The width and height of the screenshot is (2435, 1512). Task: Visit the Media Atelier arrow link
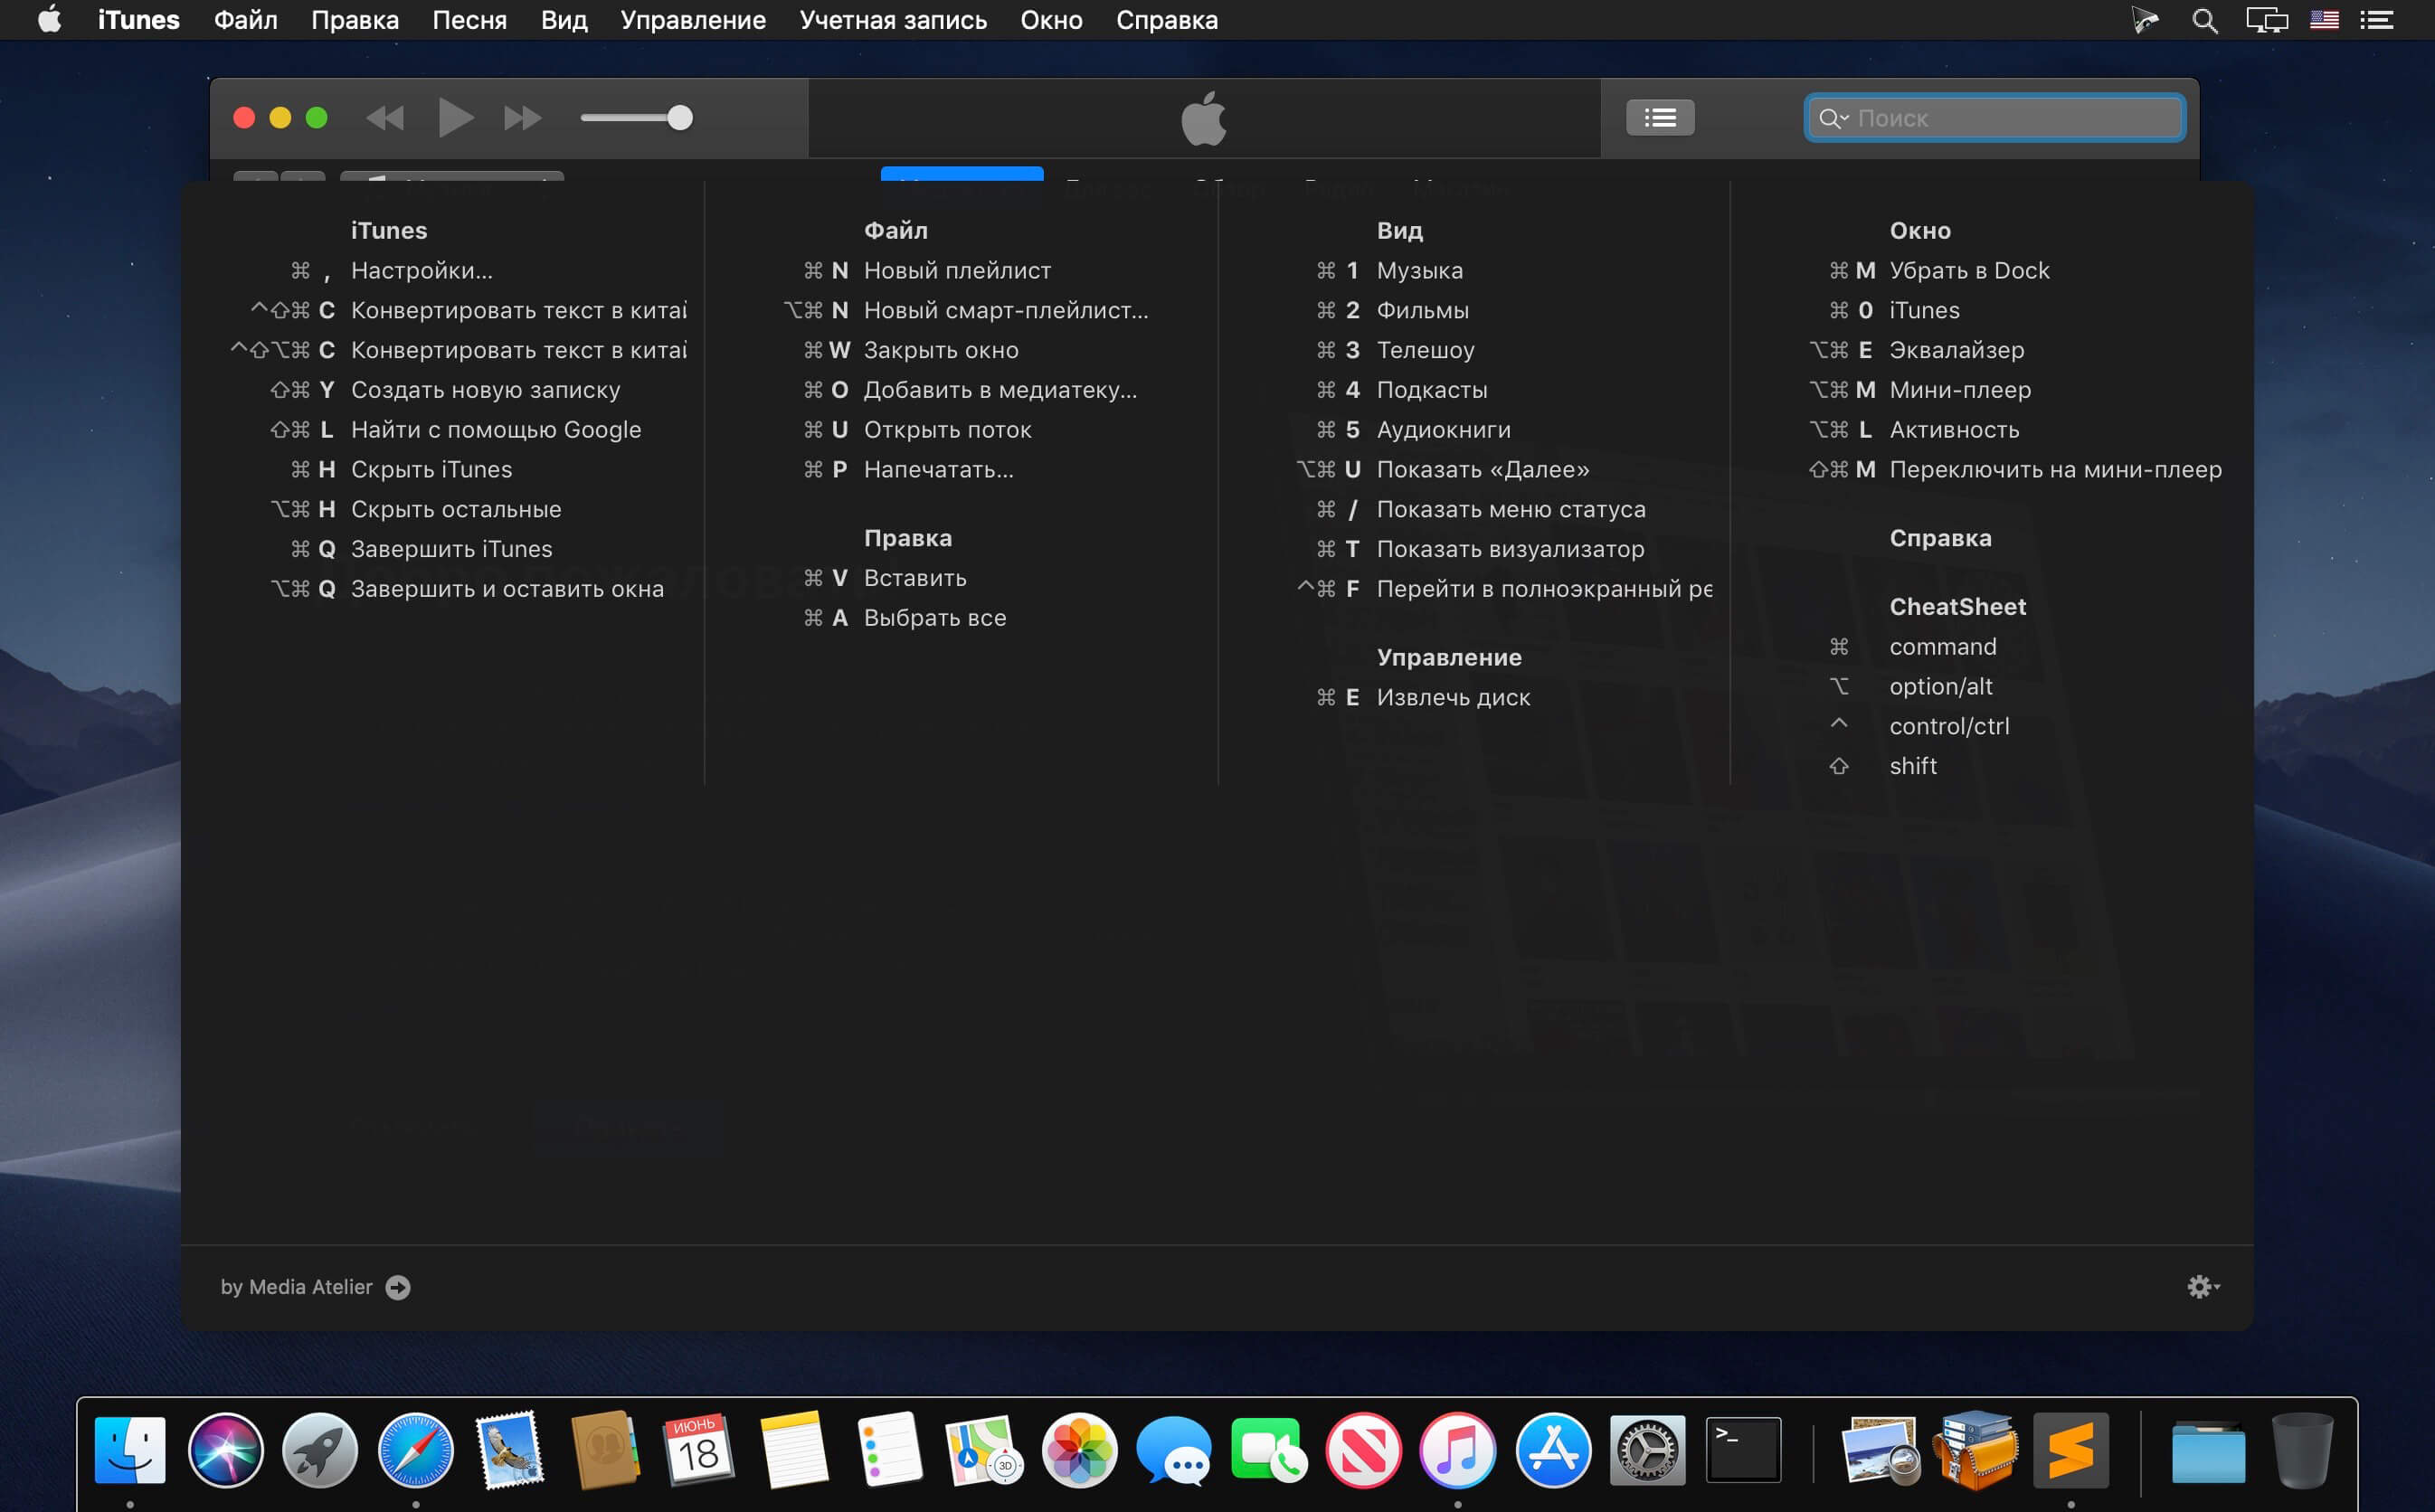tap(398, 1287)
